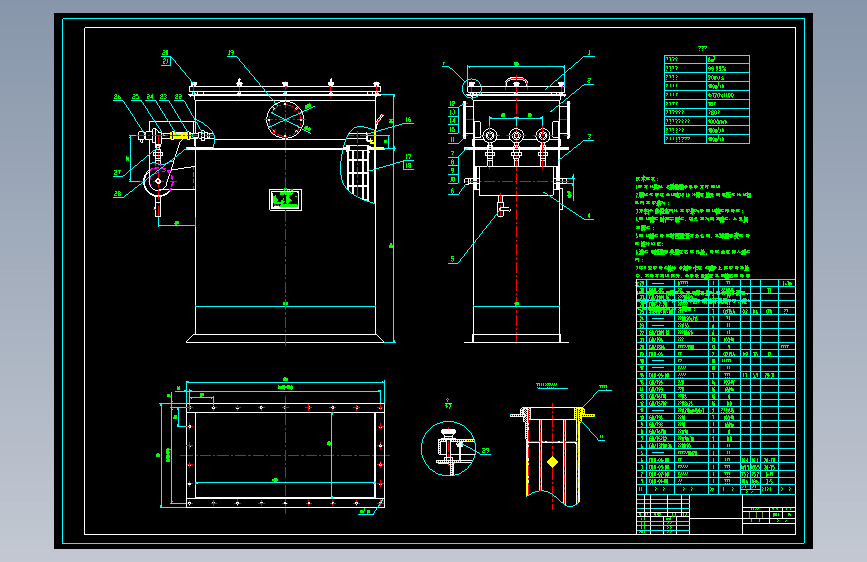
Task: Select callout 29 in the detail circle
Action: [x=485, y=451]
